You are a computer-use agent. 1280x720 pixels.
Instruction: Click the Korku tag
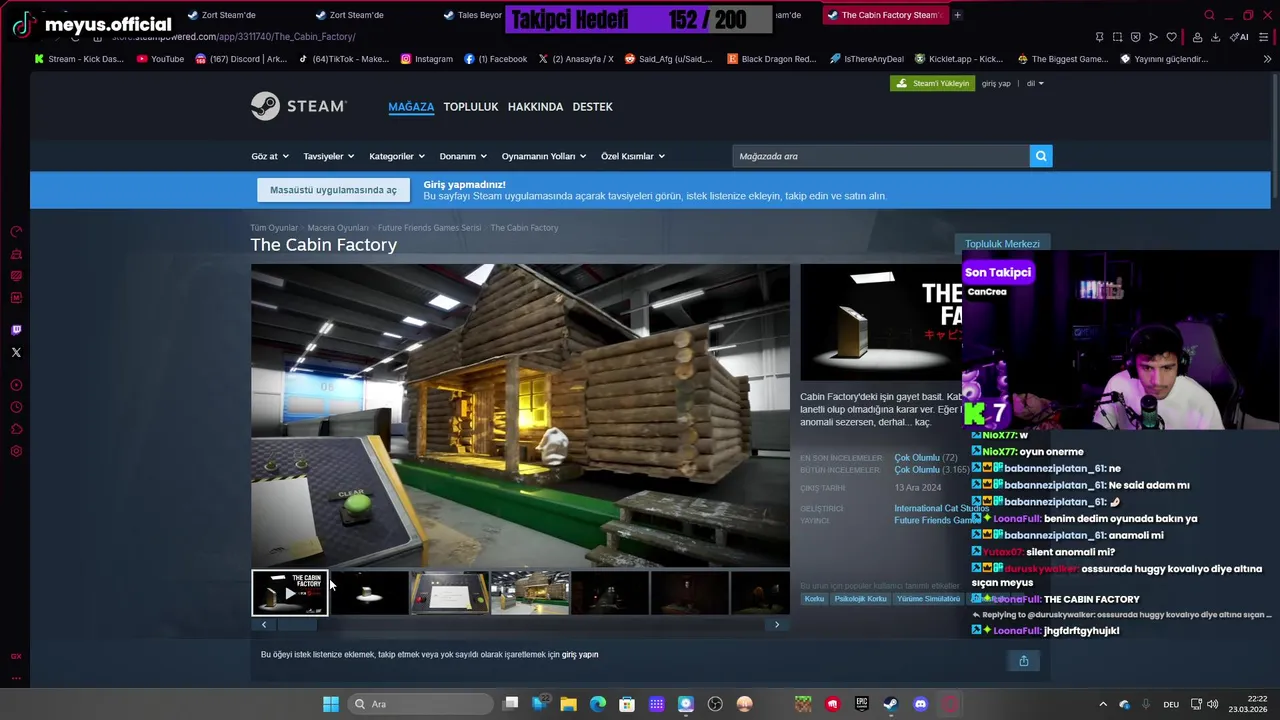click(x=814, y=599)
